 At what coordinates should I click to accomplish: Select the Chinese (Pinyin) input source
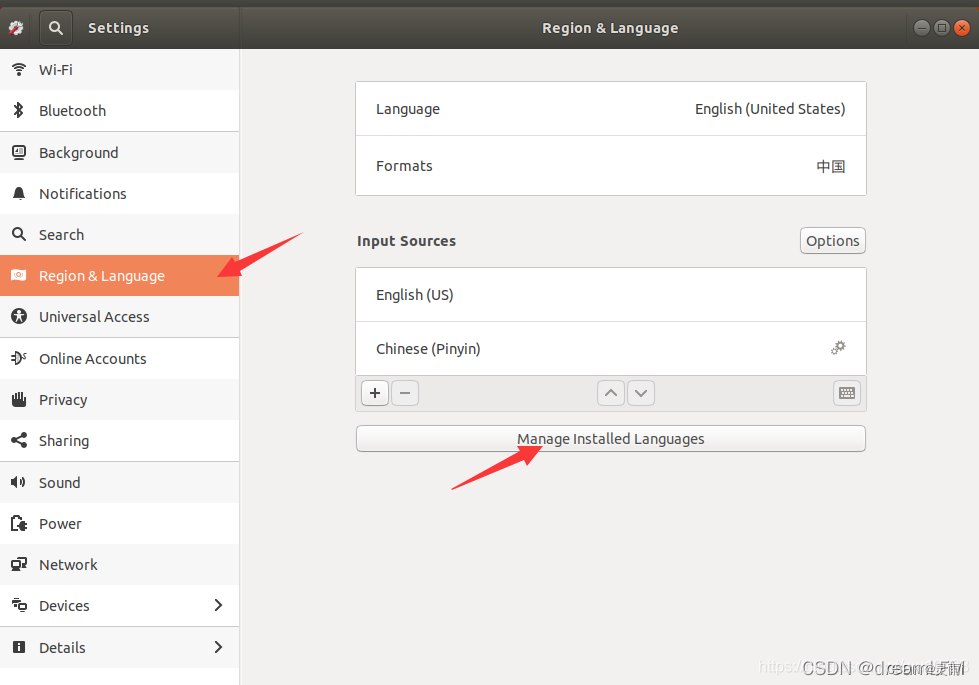coord(611,348)
